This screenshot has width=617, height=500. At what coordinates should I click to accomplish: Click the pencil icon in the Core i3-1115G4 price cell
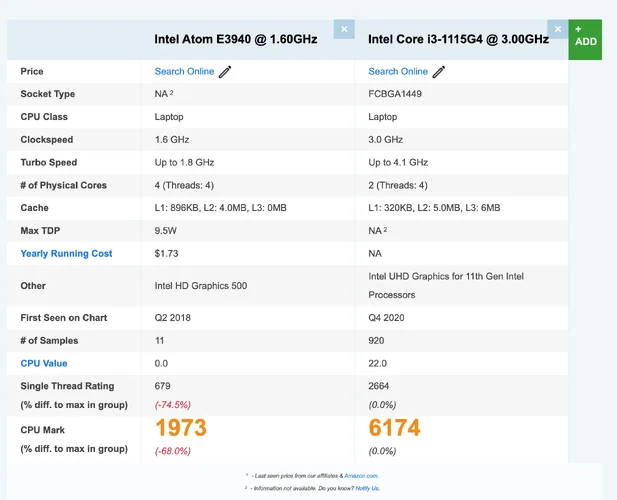click(439, 71)
